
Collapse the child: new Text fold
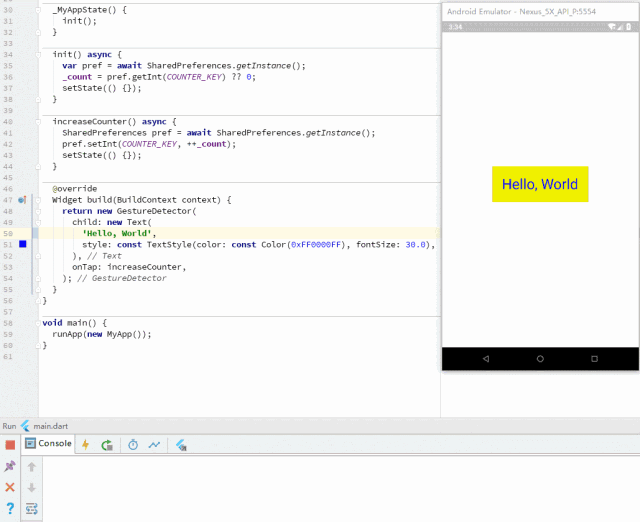click(x=38, y=222)
